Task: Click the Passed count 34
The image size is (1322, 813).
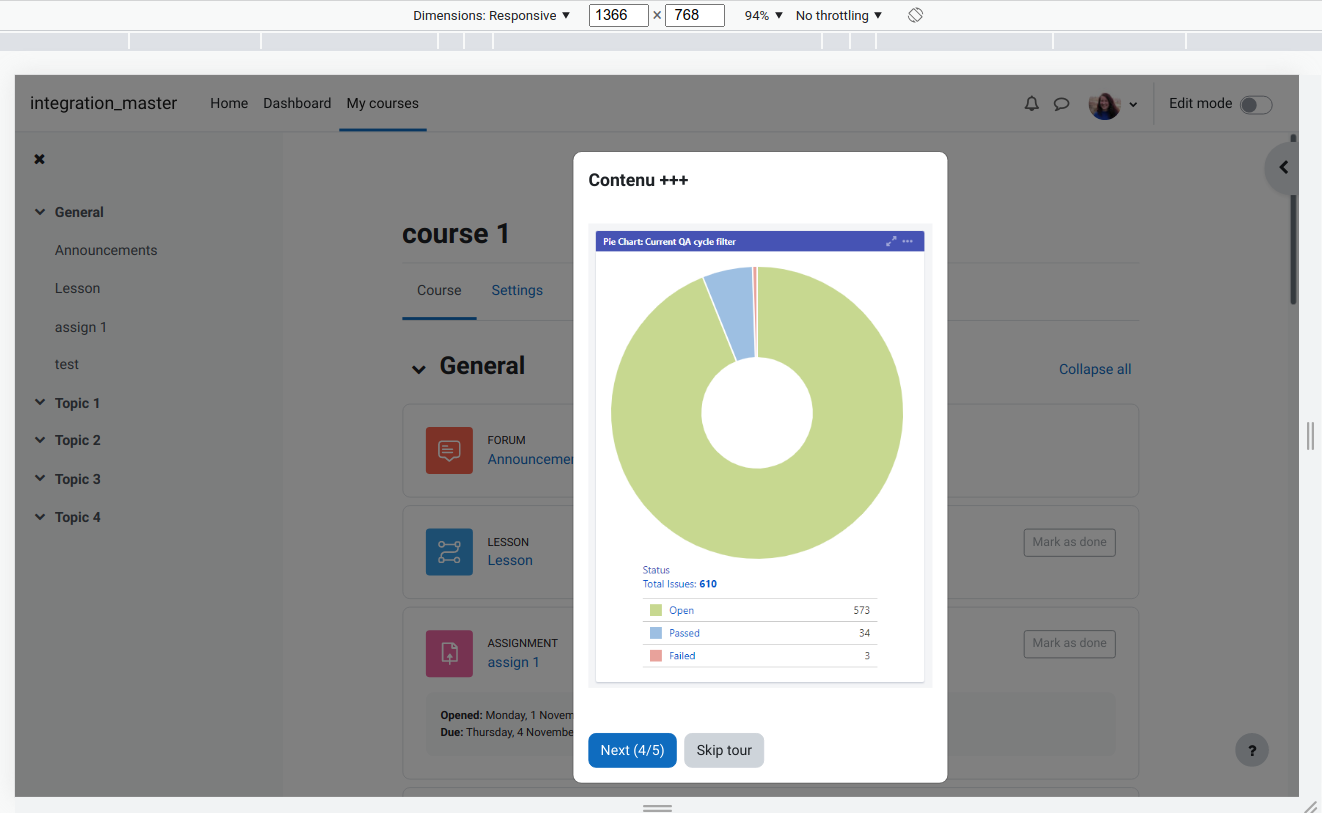Action: (864, 633)
